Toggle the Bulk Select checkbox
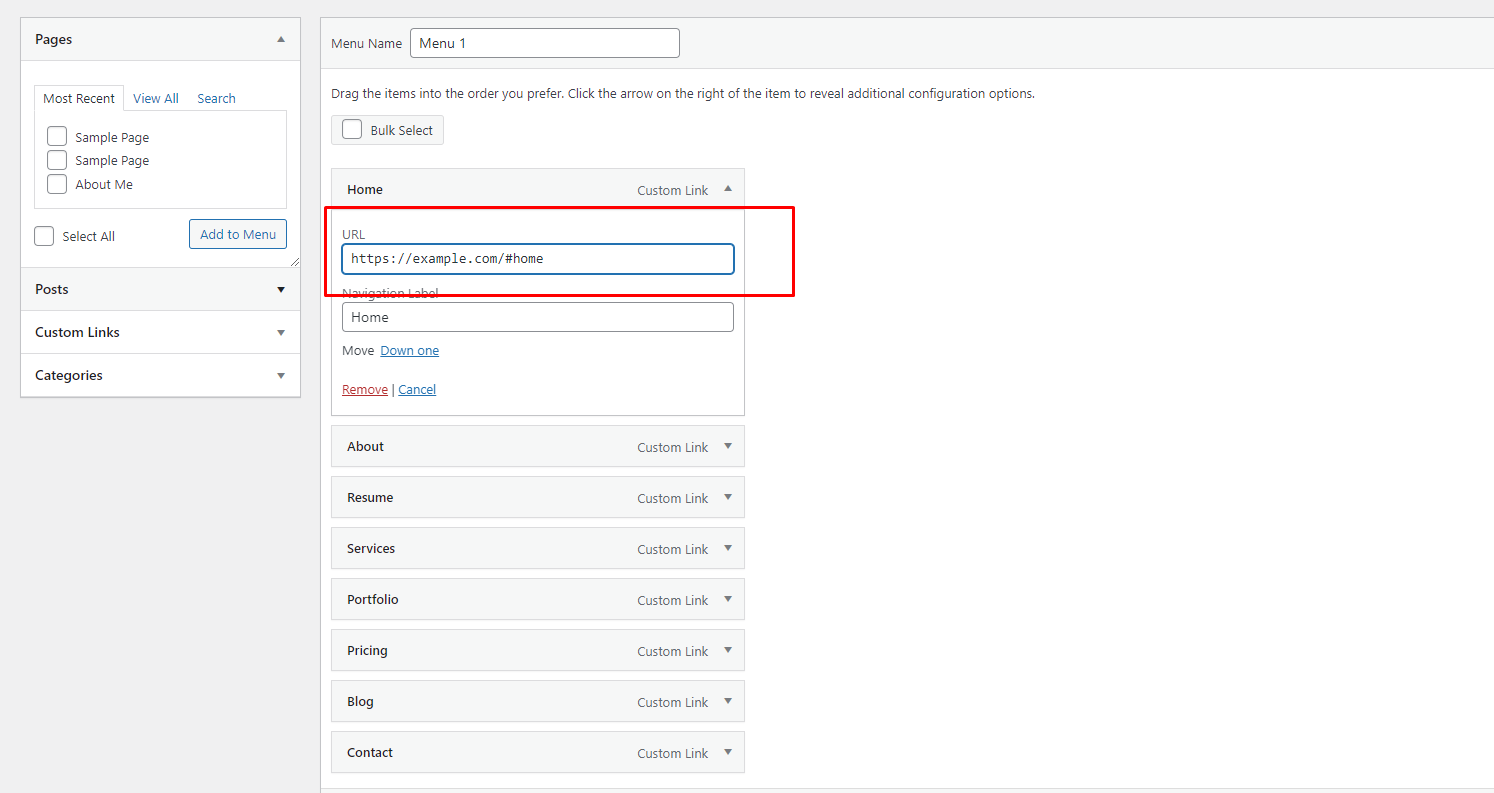Viewport: 1494px width, 793px height. click(352, 130)
